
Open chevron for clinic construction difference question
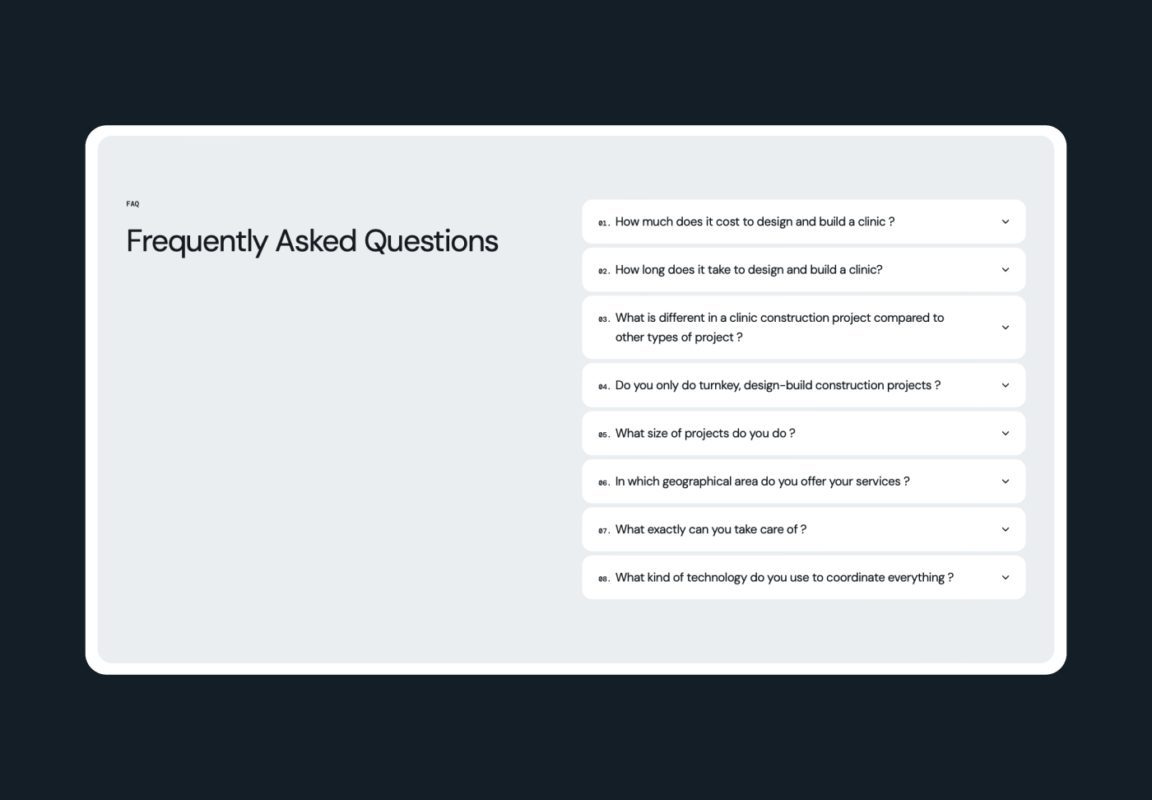click(1005, 328)
